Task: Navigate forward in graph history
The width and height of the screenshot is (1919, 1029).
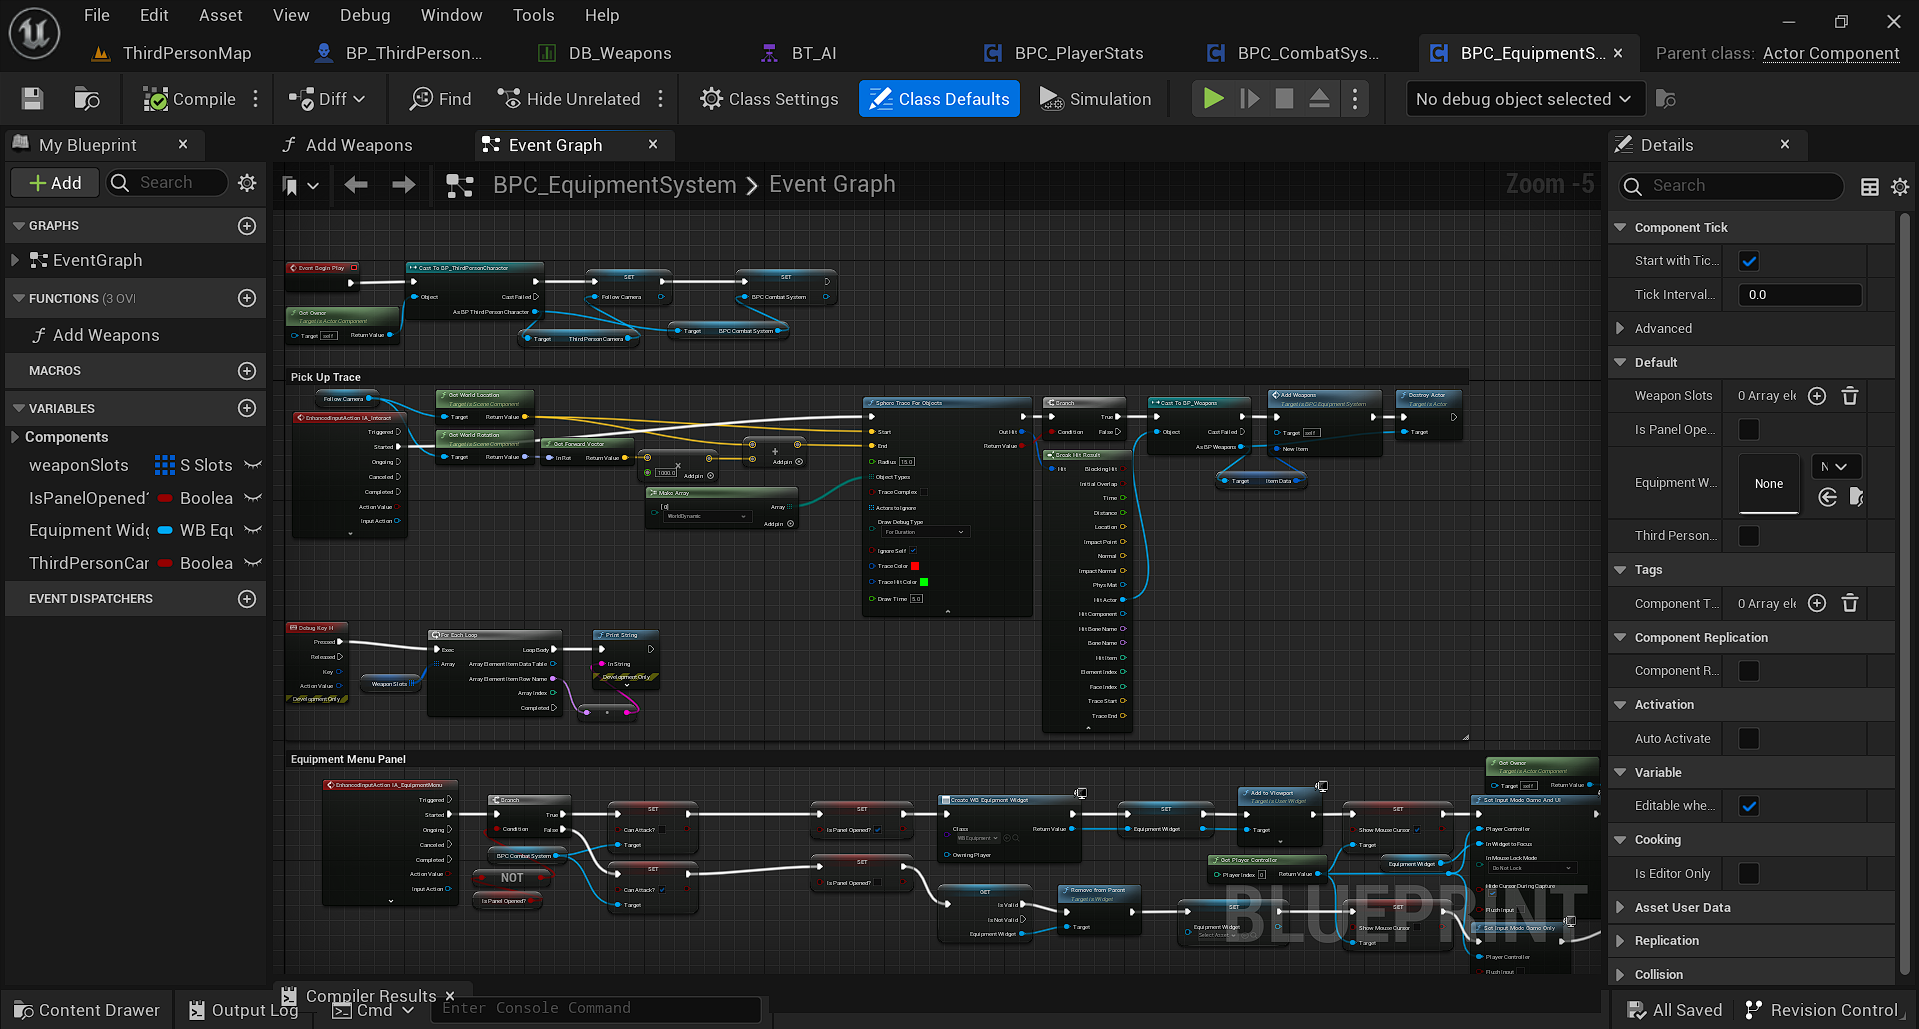Action: [x=403, y=185]
